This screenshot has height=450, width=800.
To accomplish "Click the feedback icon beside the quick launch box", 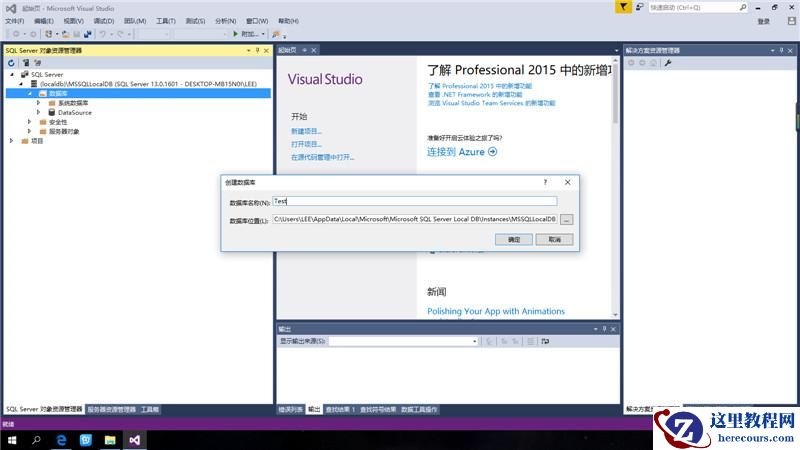I will click(x=639, y=7).
